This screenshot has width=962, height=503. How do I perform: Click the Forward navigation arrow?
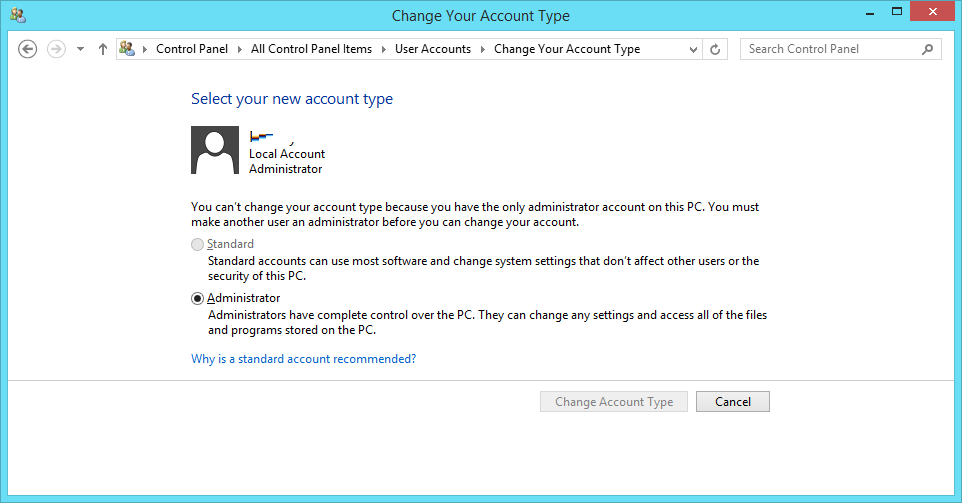tap(57, 49)
